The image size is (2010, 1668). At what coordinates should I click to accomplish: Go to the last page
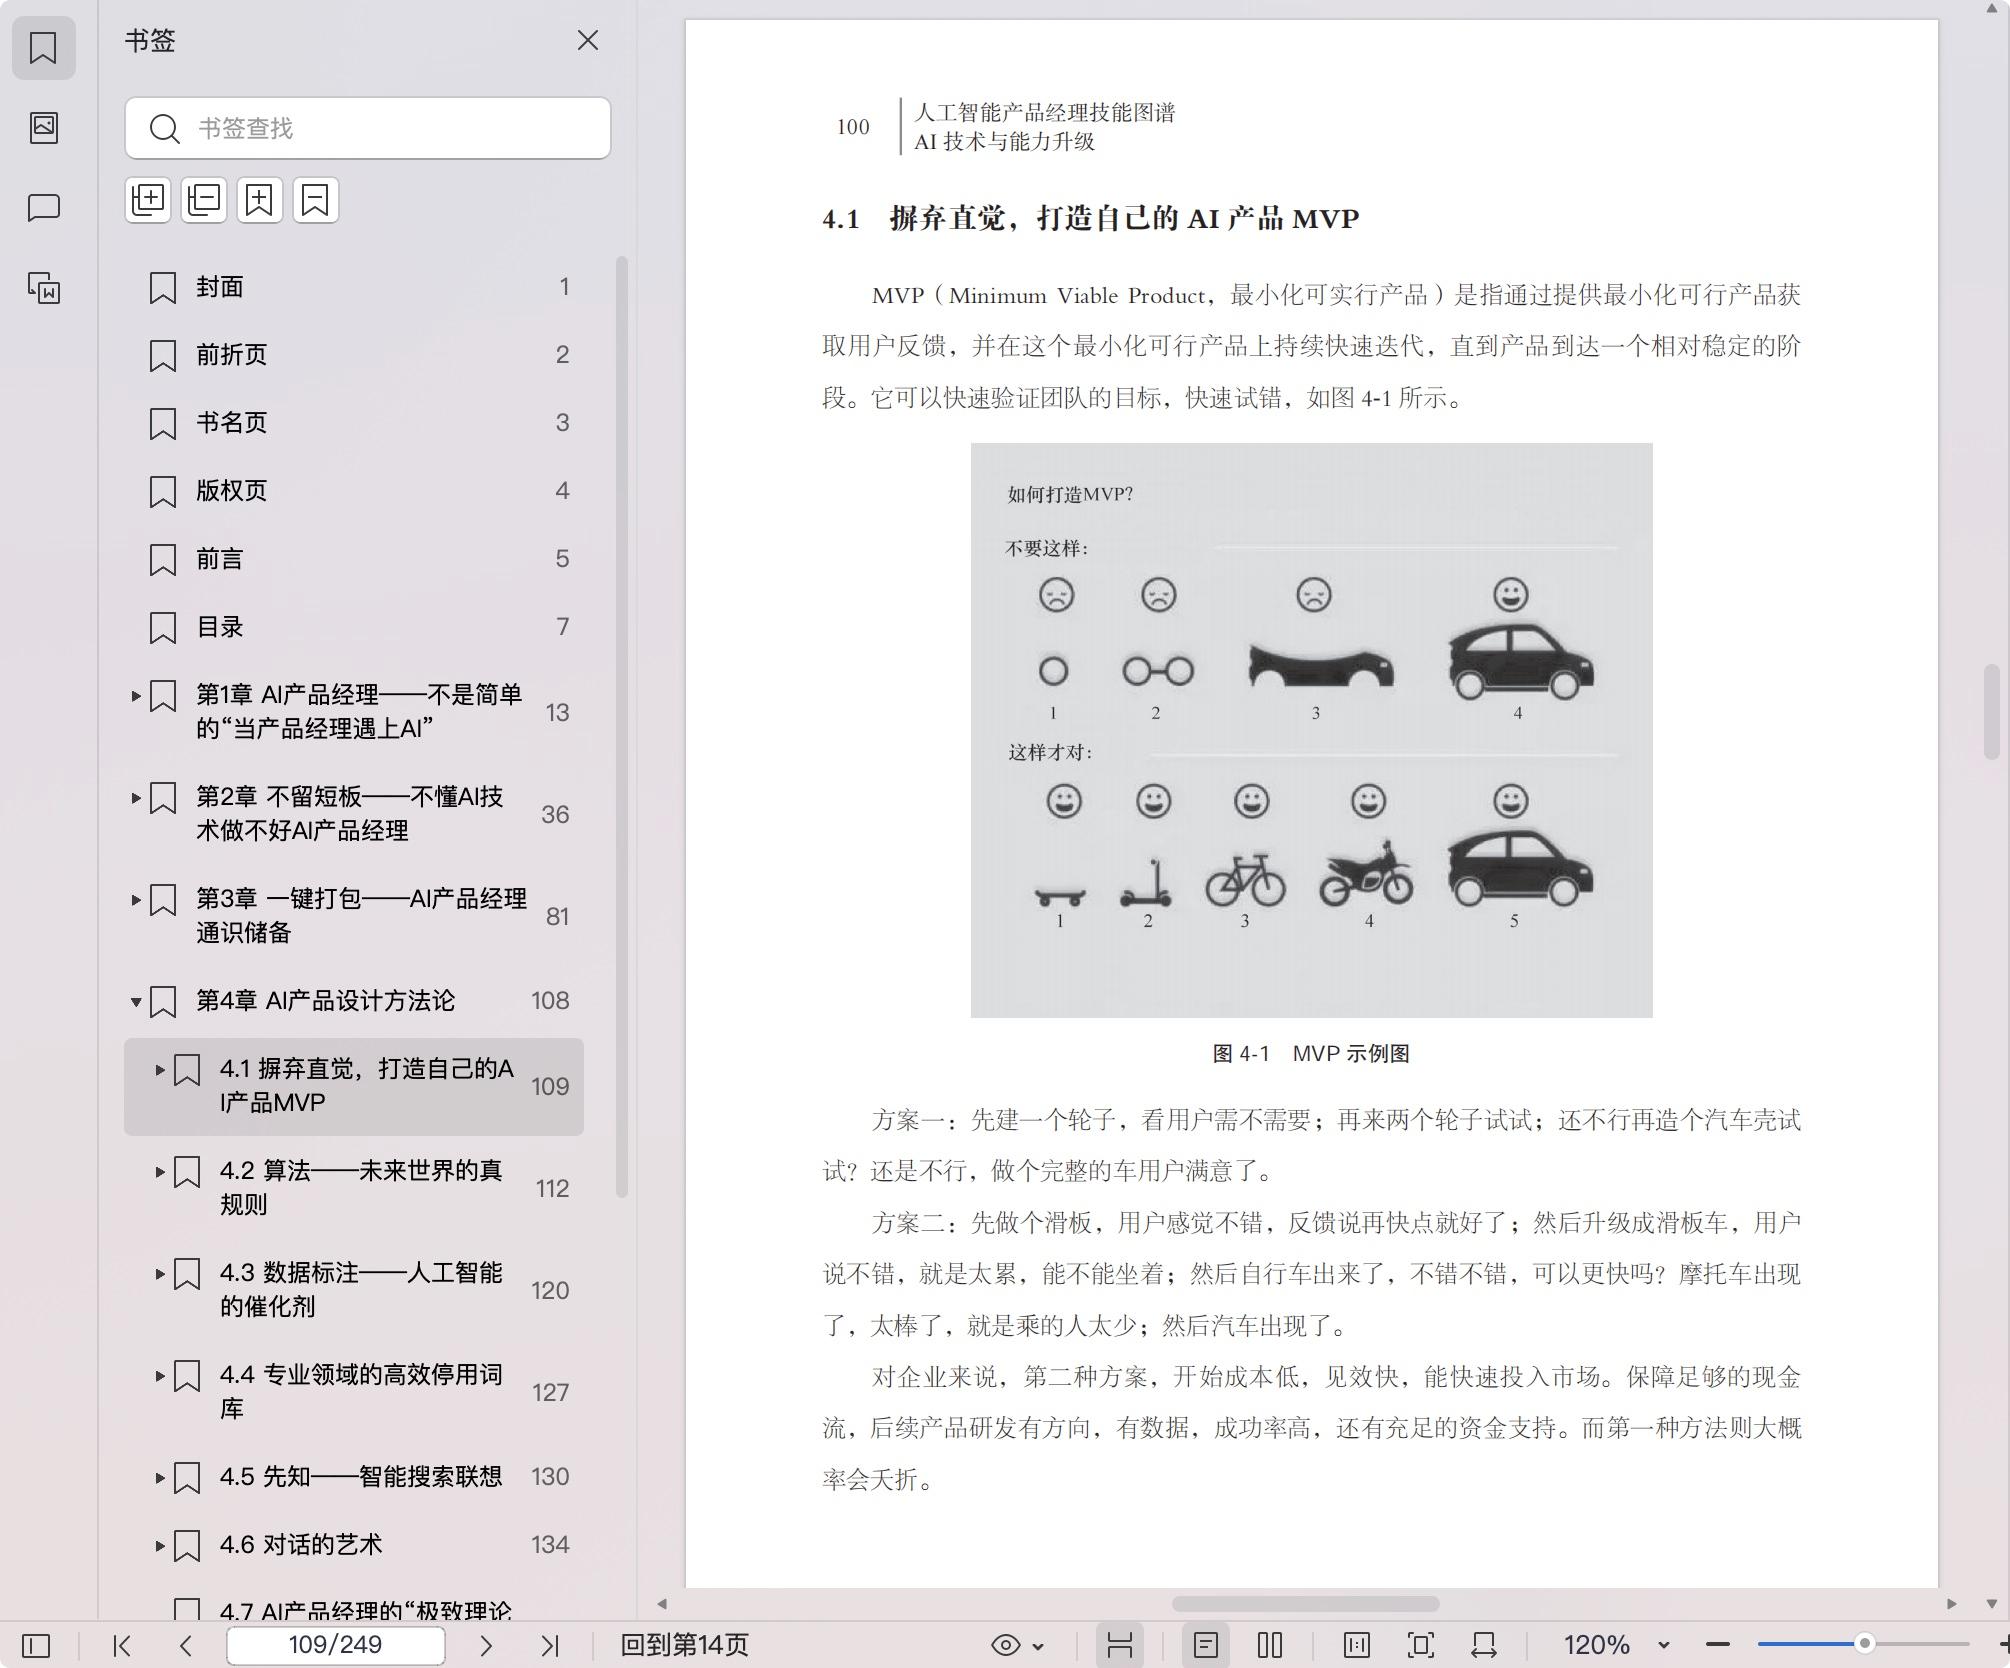click(x=550, y=1645)
